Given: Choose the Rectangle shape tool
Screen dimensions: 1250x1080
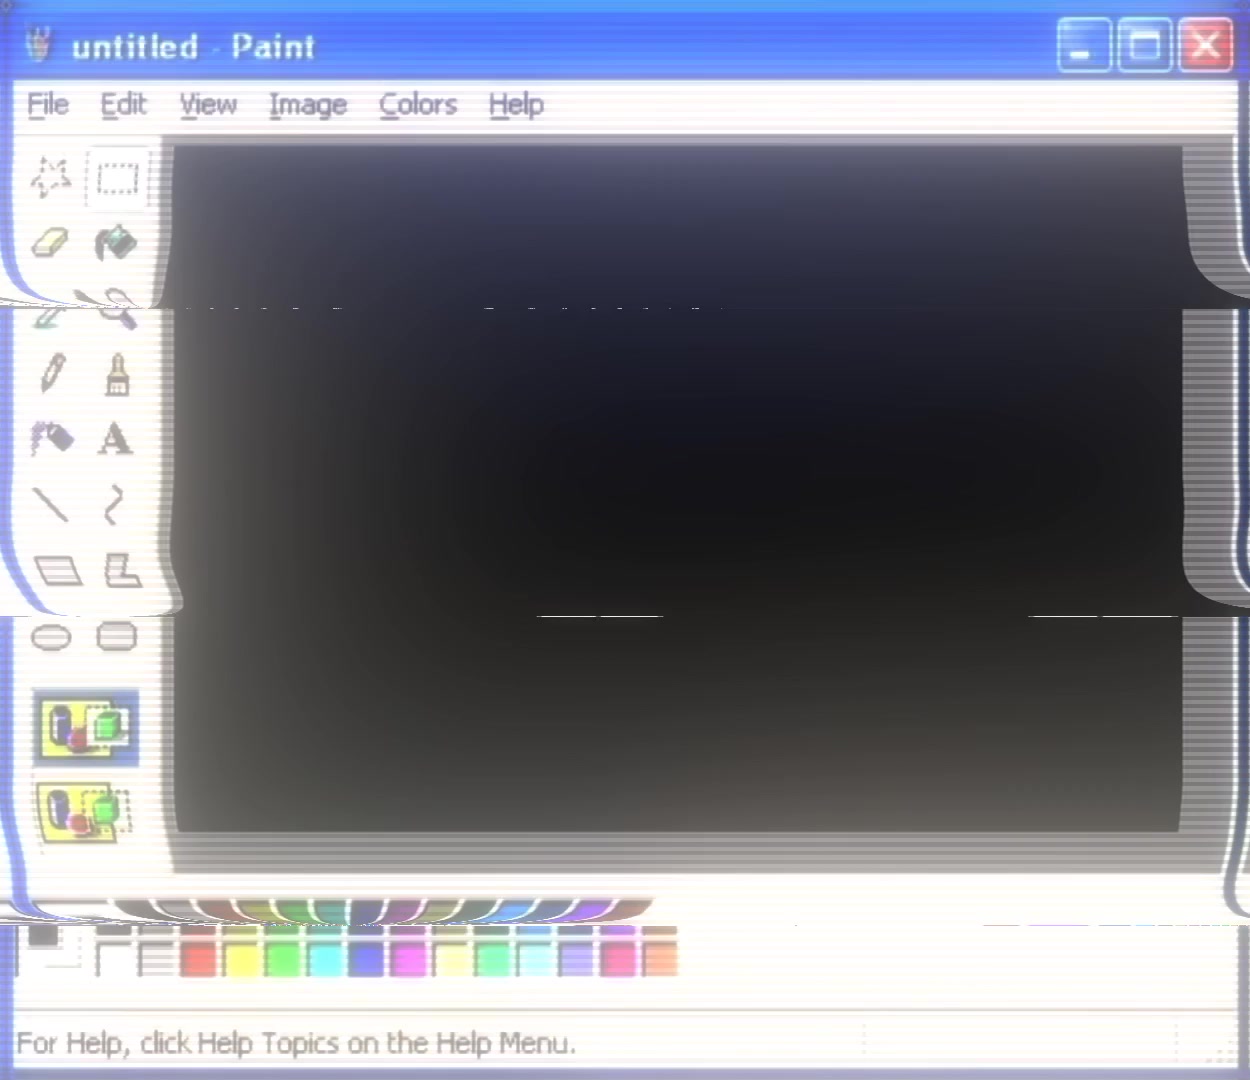Looking at the screenshot, I should (x=57, y=570).
